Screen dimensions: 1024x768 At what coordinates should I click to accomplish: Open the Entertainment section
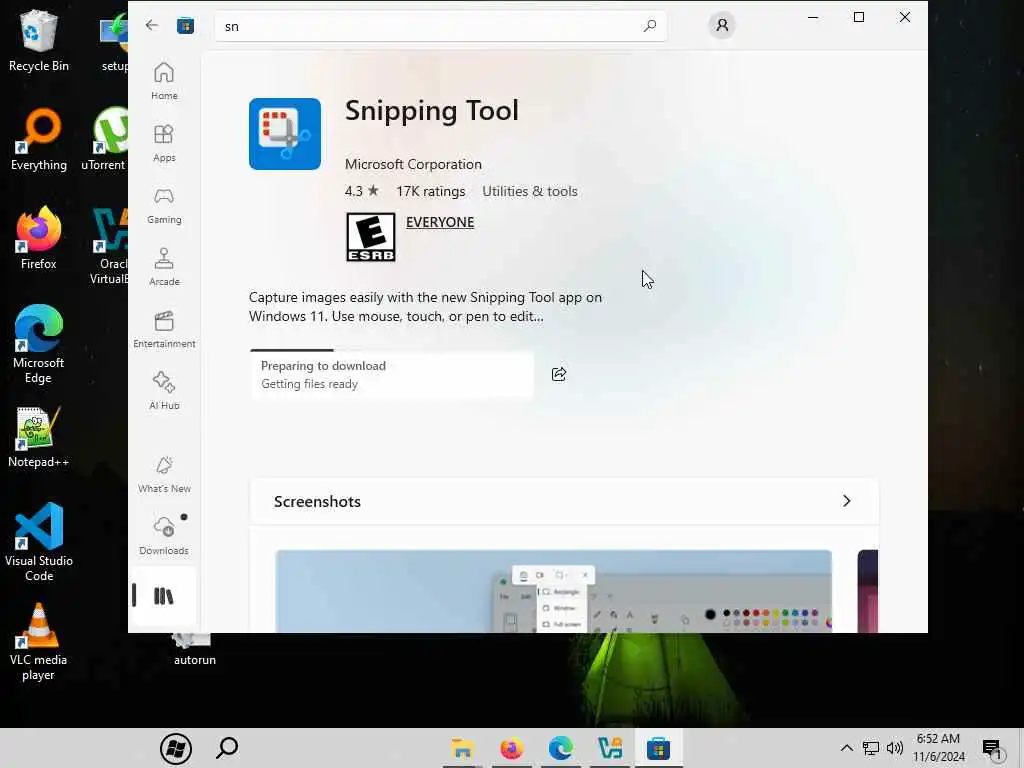164,329
